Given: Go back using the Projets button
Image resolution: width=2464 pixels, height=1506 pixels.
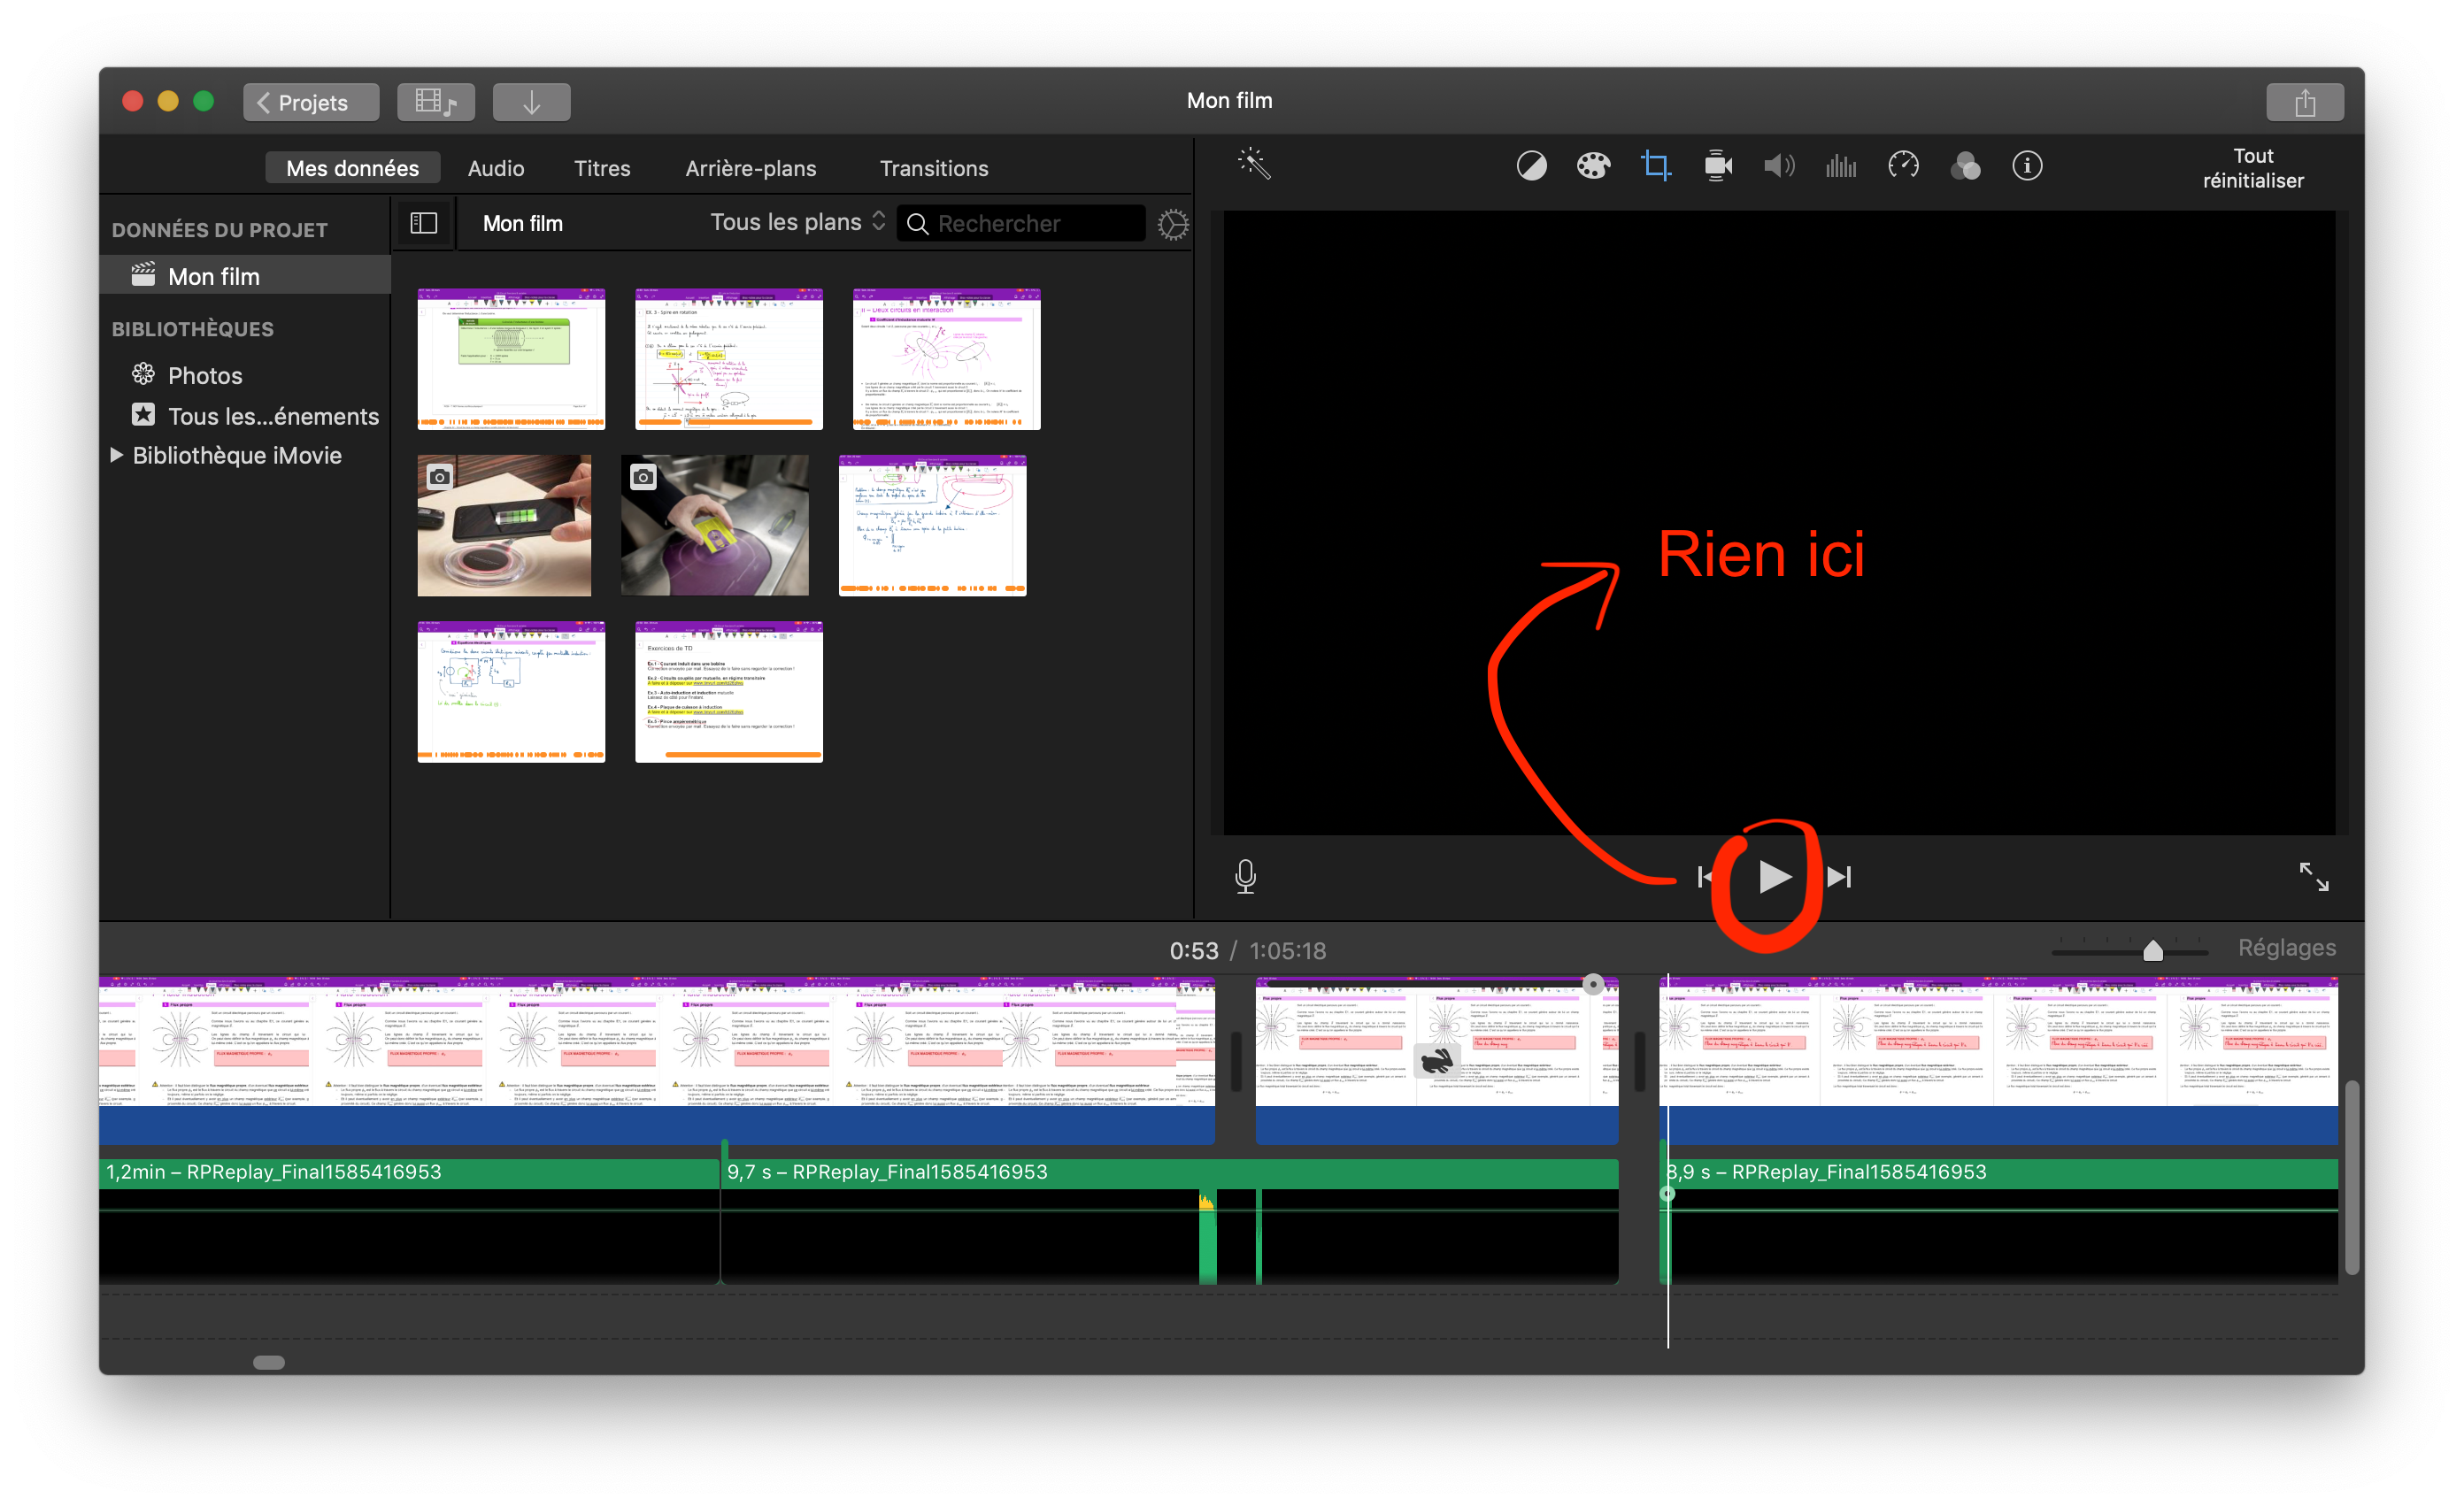Looking at the screenshot, I should coord(311,102).
